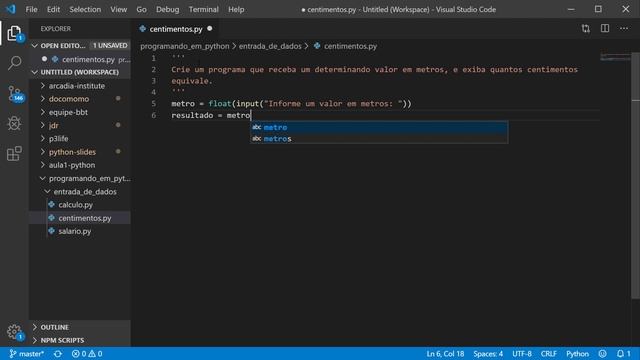640x360 pixels.
Task: Click the Python icon on centimentos.py tab
Action: 142,29
